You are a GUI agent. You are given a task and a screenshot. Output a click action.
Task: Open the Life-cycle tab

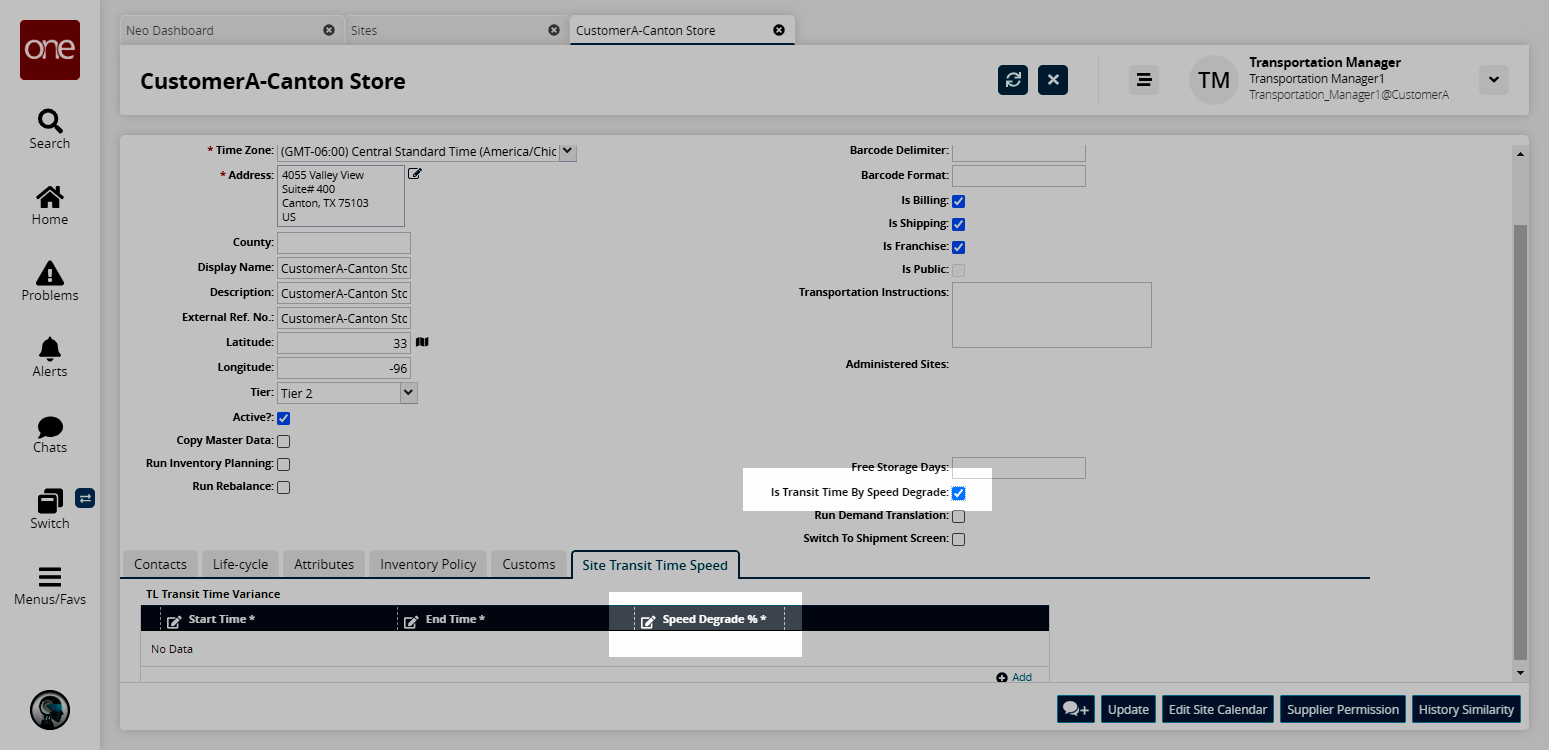[x=240, y=564]
